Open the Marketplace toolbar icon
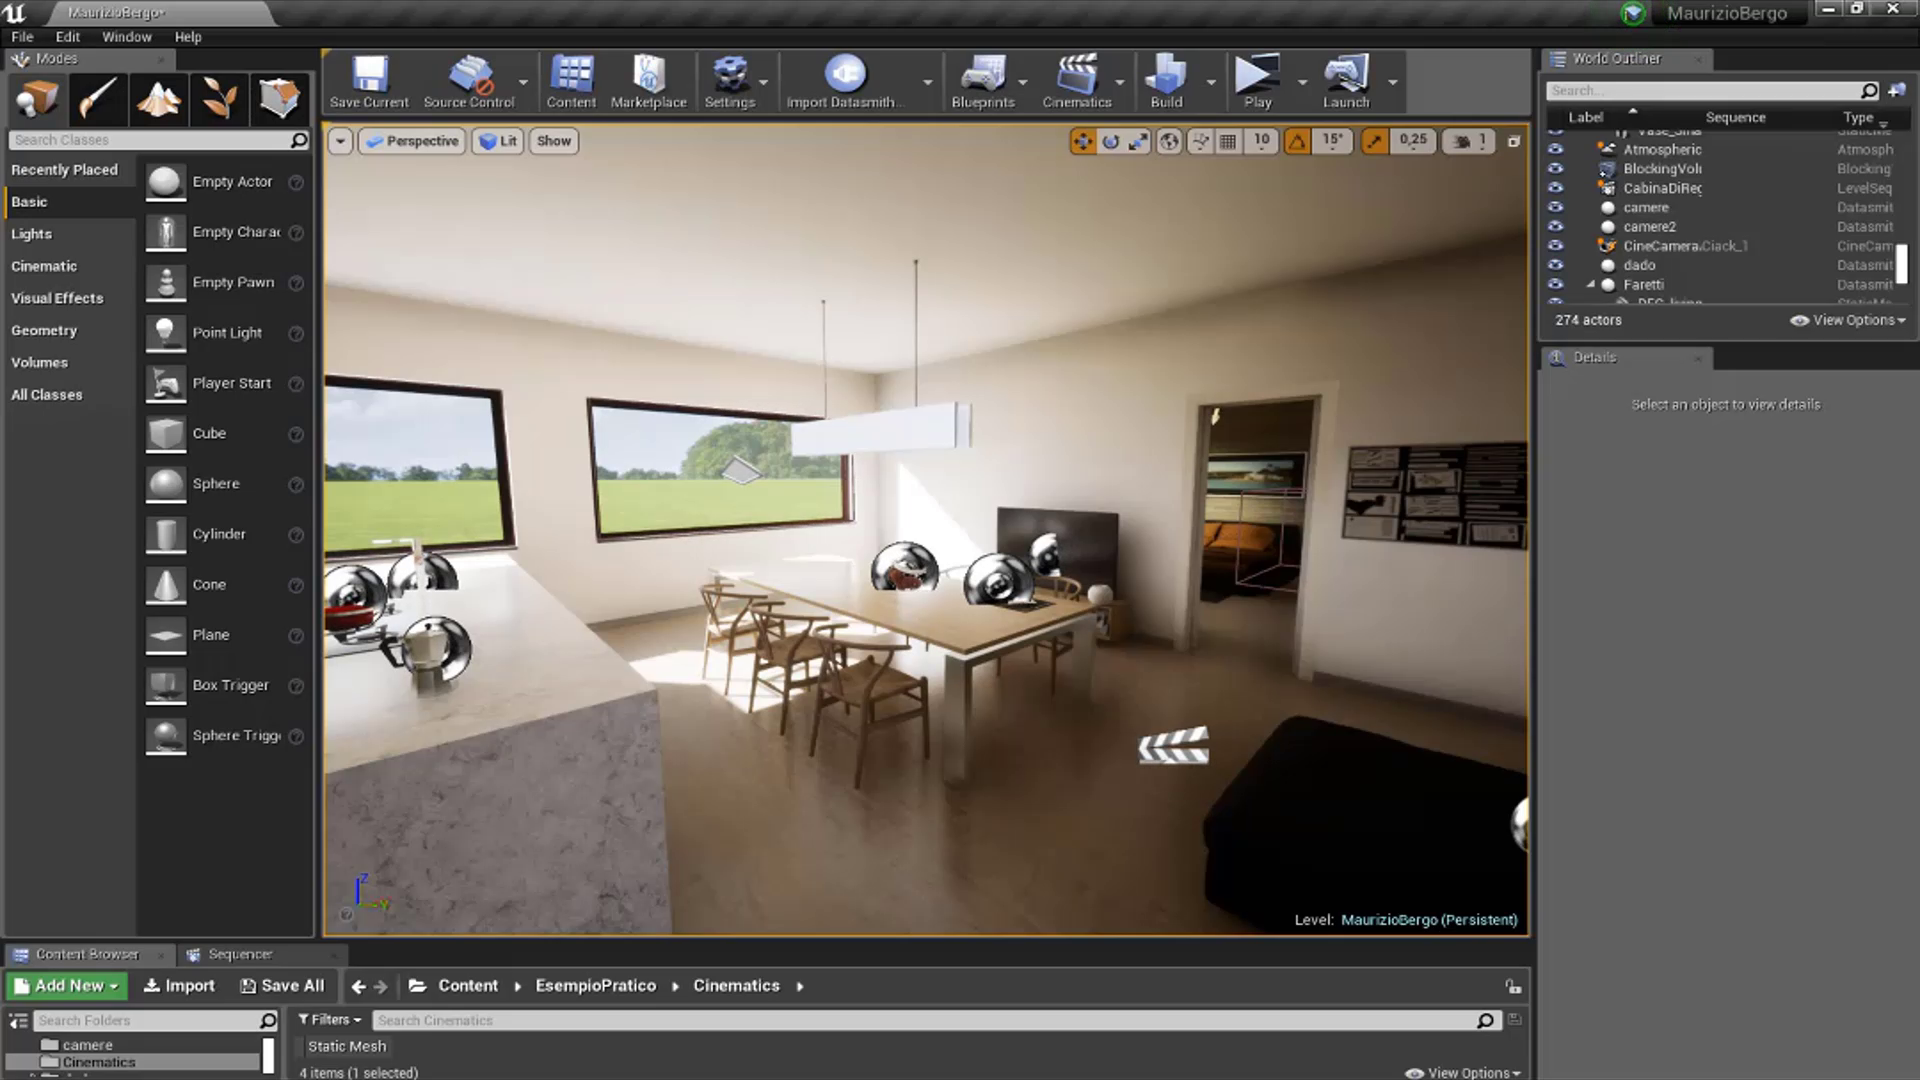 [649, 81]
